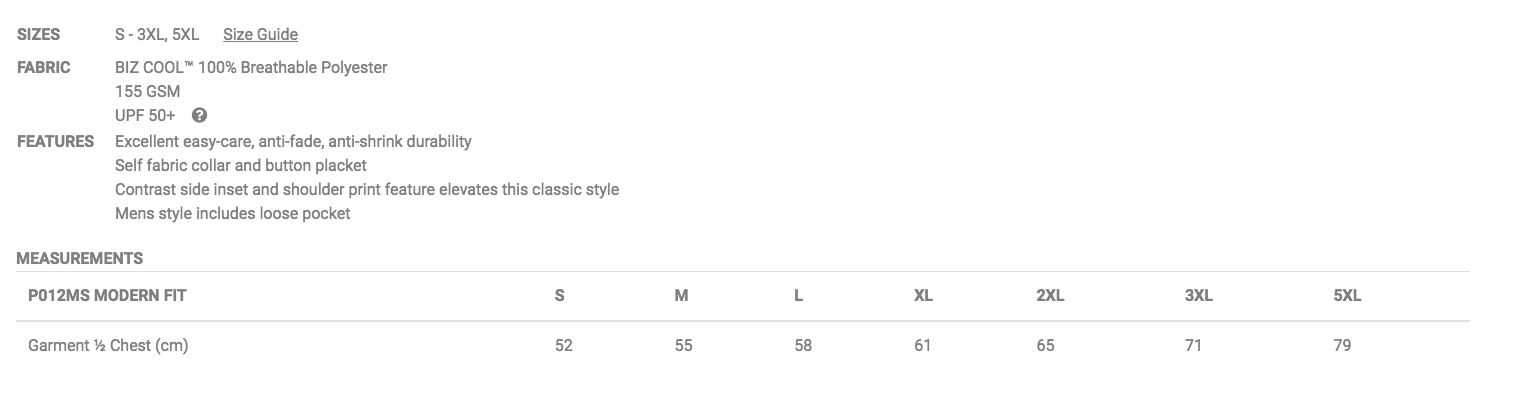Click the UPF 50+ help question icon

click(x=199, y=115)
